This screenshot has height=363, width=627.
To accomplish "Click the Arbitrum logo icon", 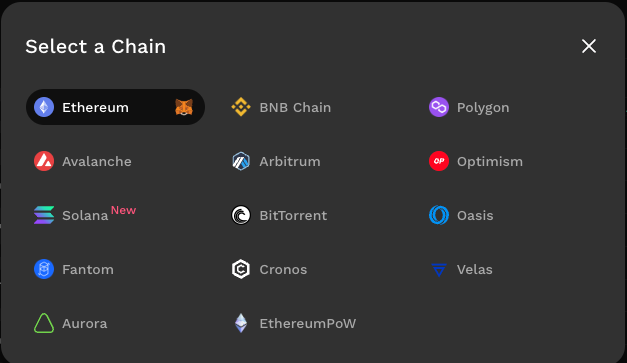I will [x=241, y=161].
